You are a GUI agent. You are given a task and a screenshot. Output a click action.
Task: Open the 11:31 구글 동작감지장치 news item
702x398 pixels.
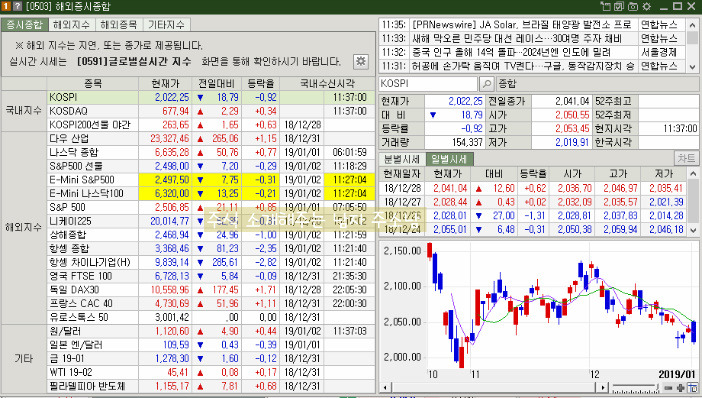533,66
